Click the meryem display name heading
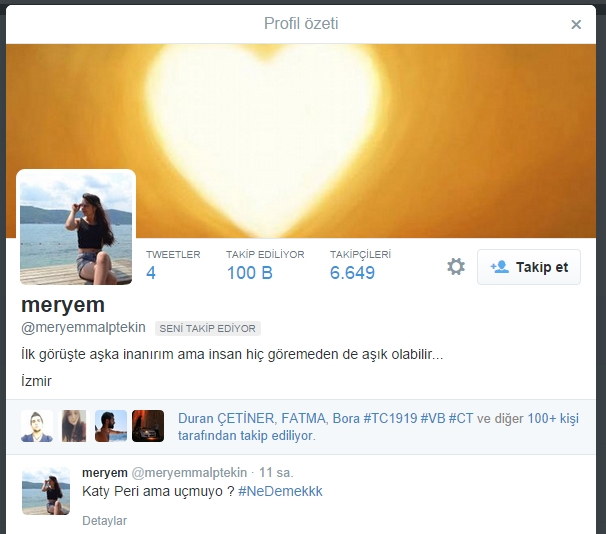 [63, 305]
